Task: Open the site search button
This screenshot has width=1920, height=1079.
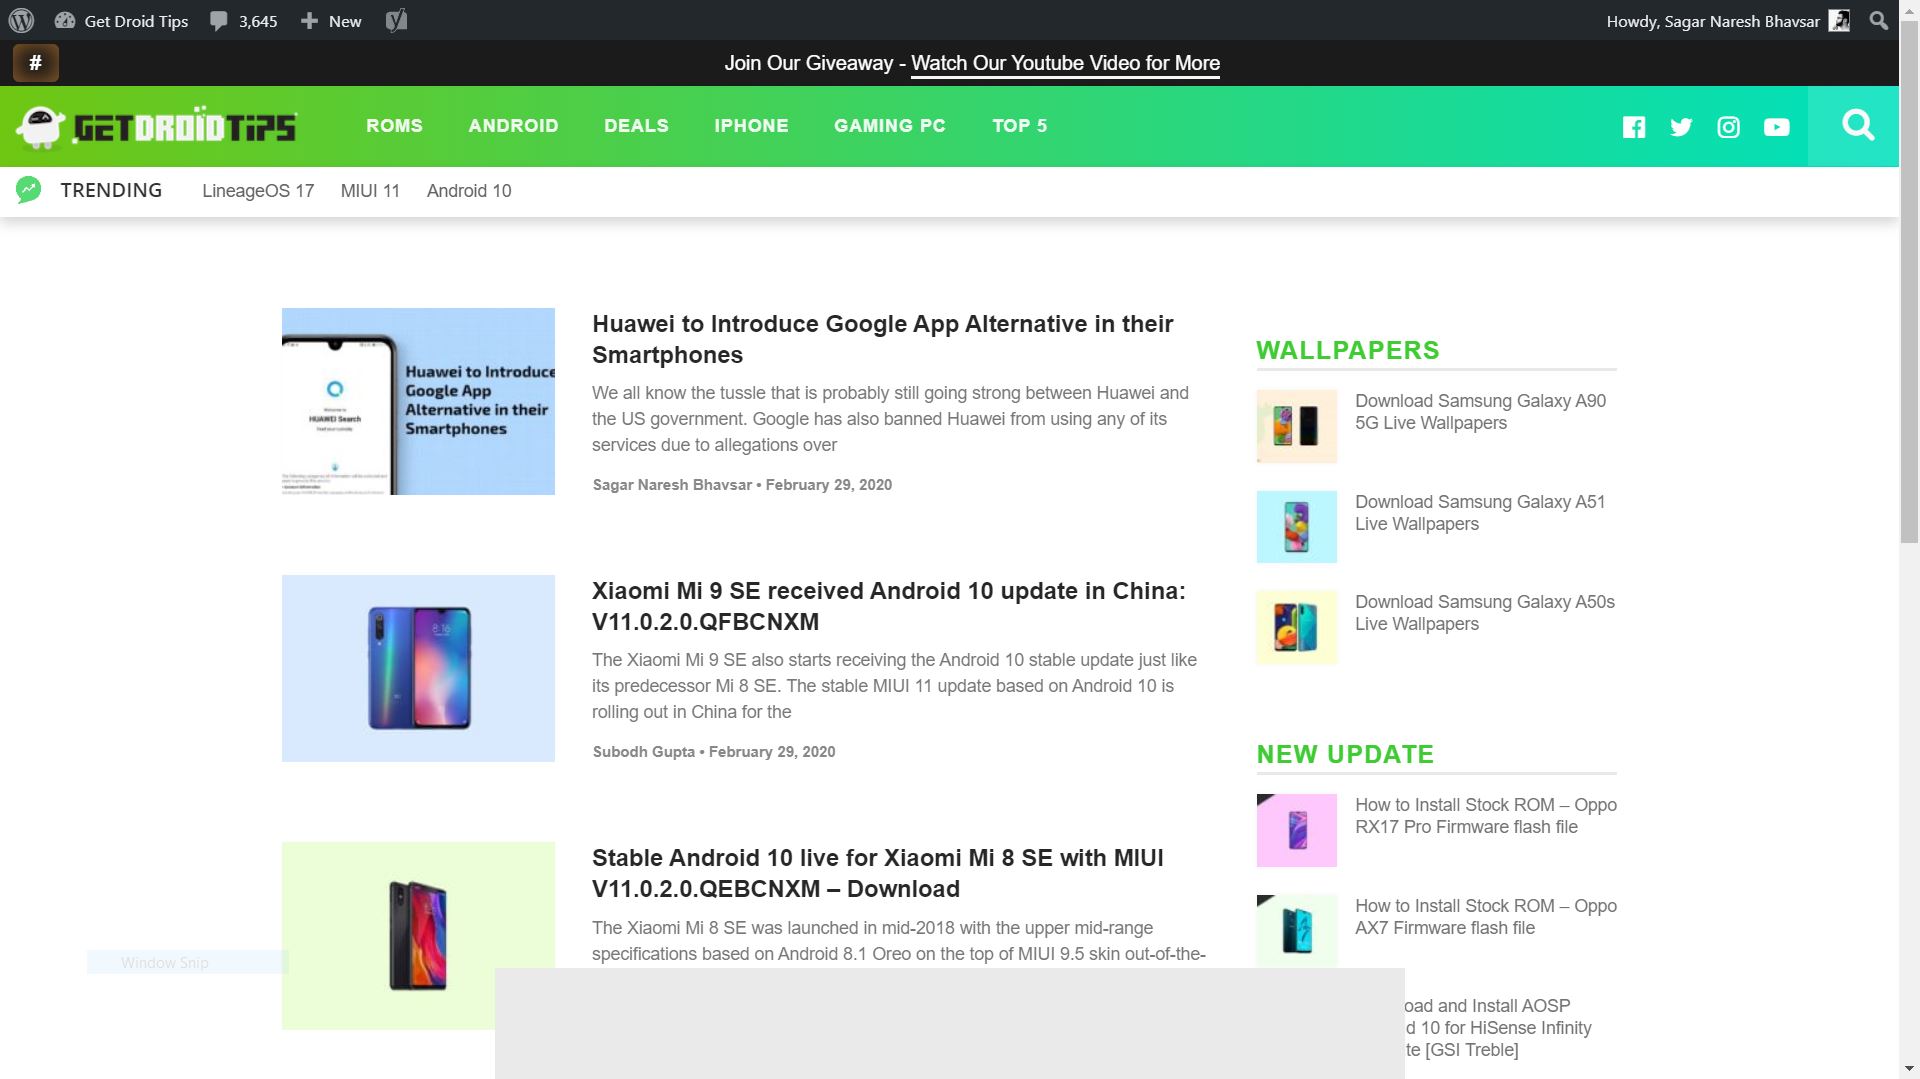Action: [x=1858, y=126]
